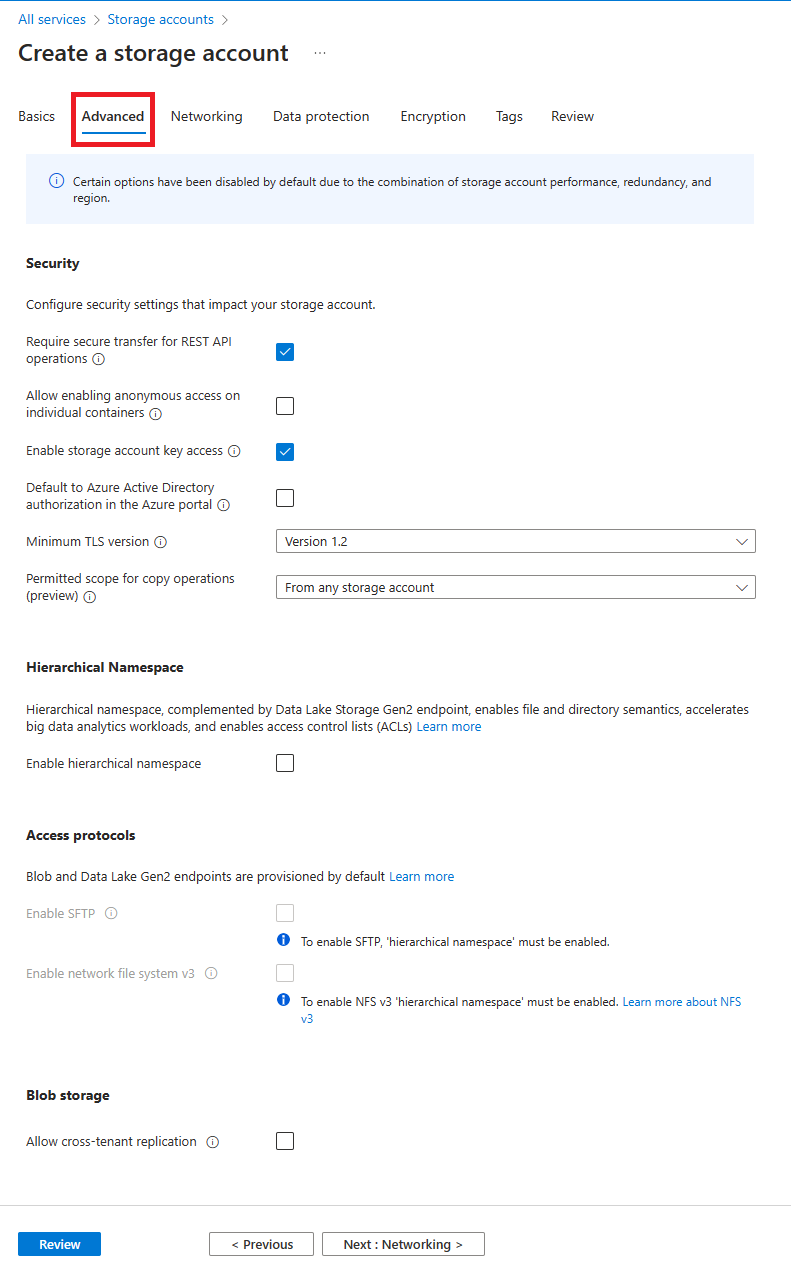Screen dimensions: 791x1278
Task: Open the Minimum TLS version dropdown
Action: coord(515,542)
